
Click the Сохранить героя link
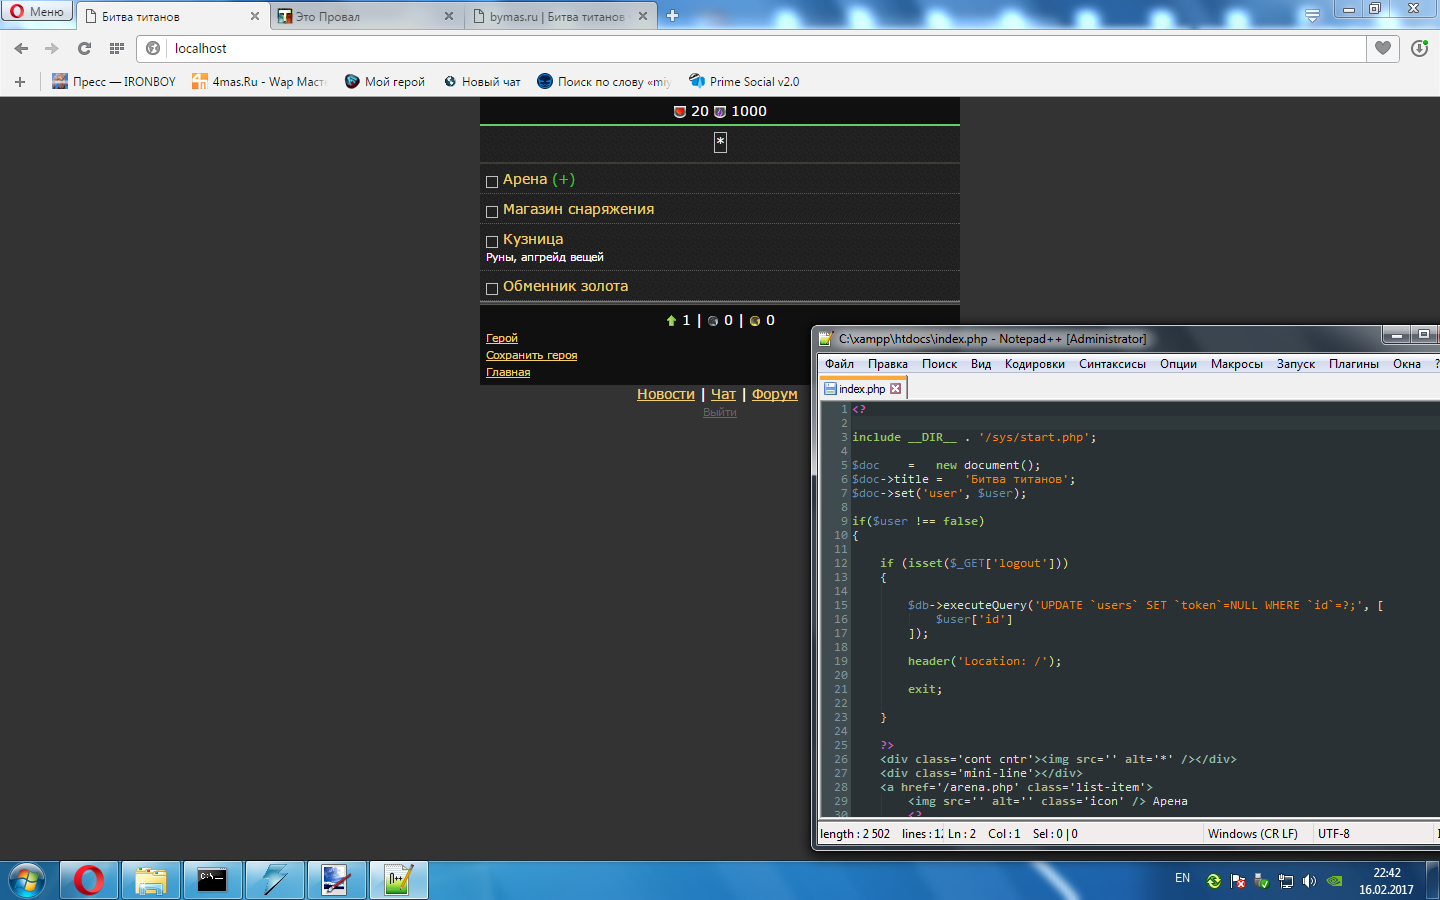tap(531, 355)
